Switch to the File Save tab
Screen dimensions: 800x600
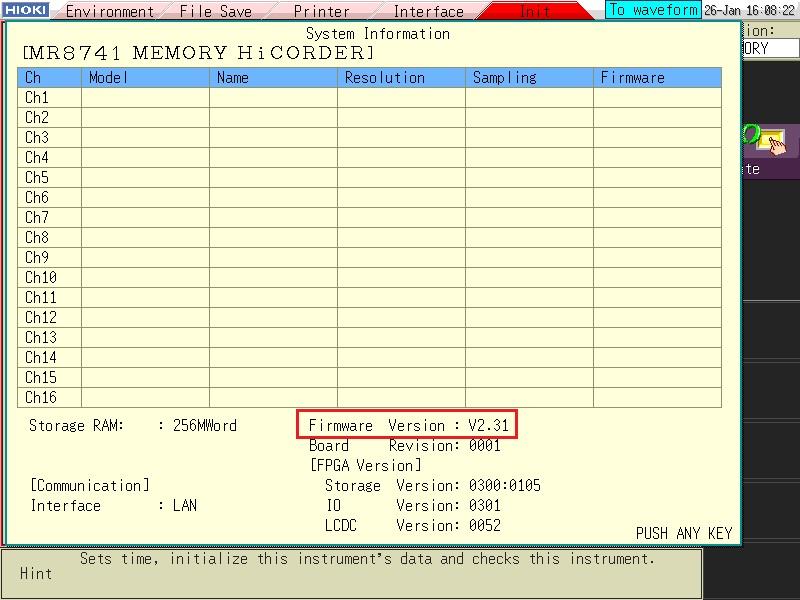tap(215, 11)
